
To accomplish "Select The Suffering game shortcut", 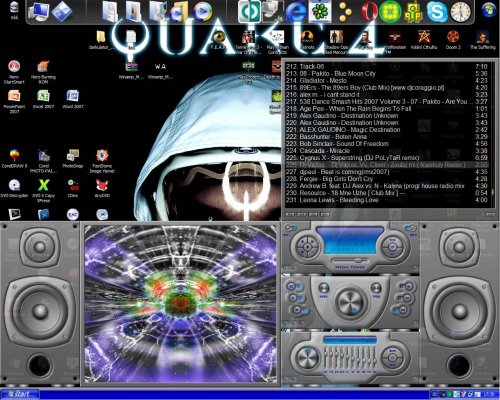I will click(x=483, y=40).
